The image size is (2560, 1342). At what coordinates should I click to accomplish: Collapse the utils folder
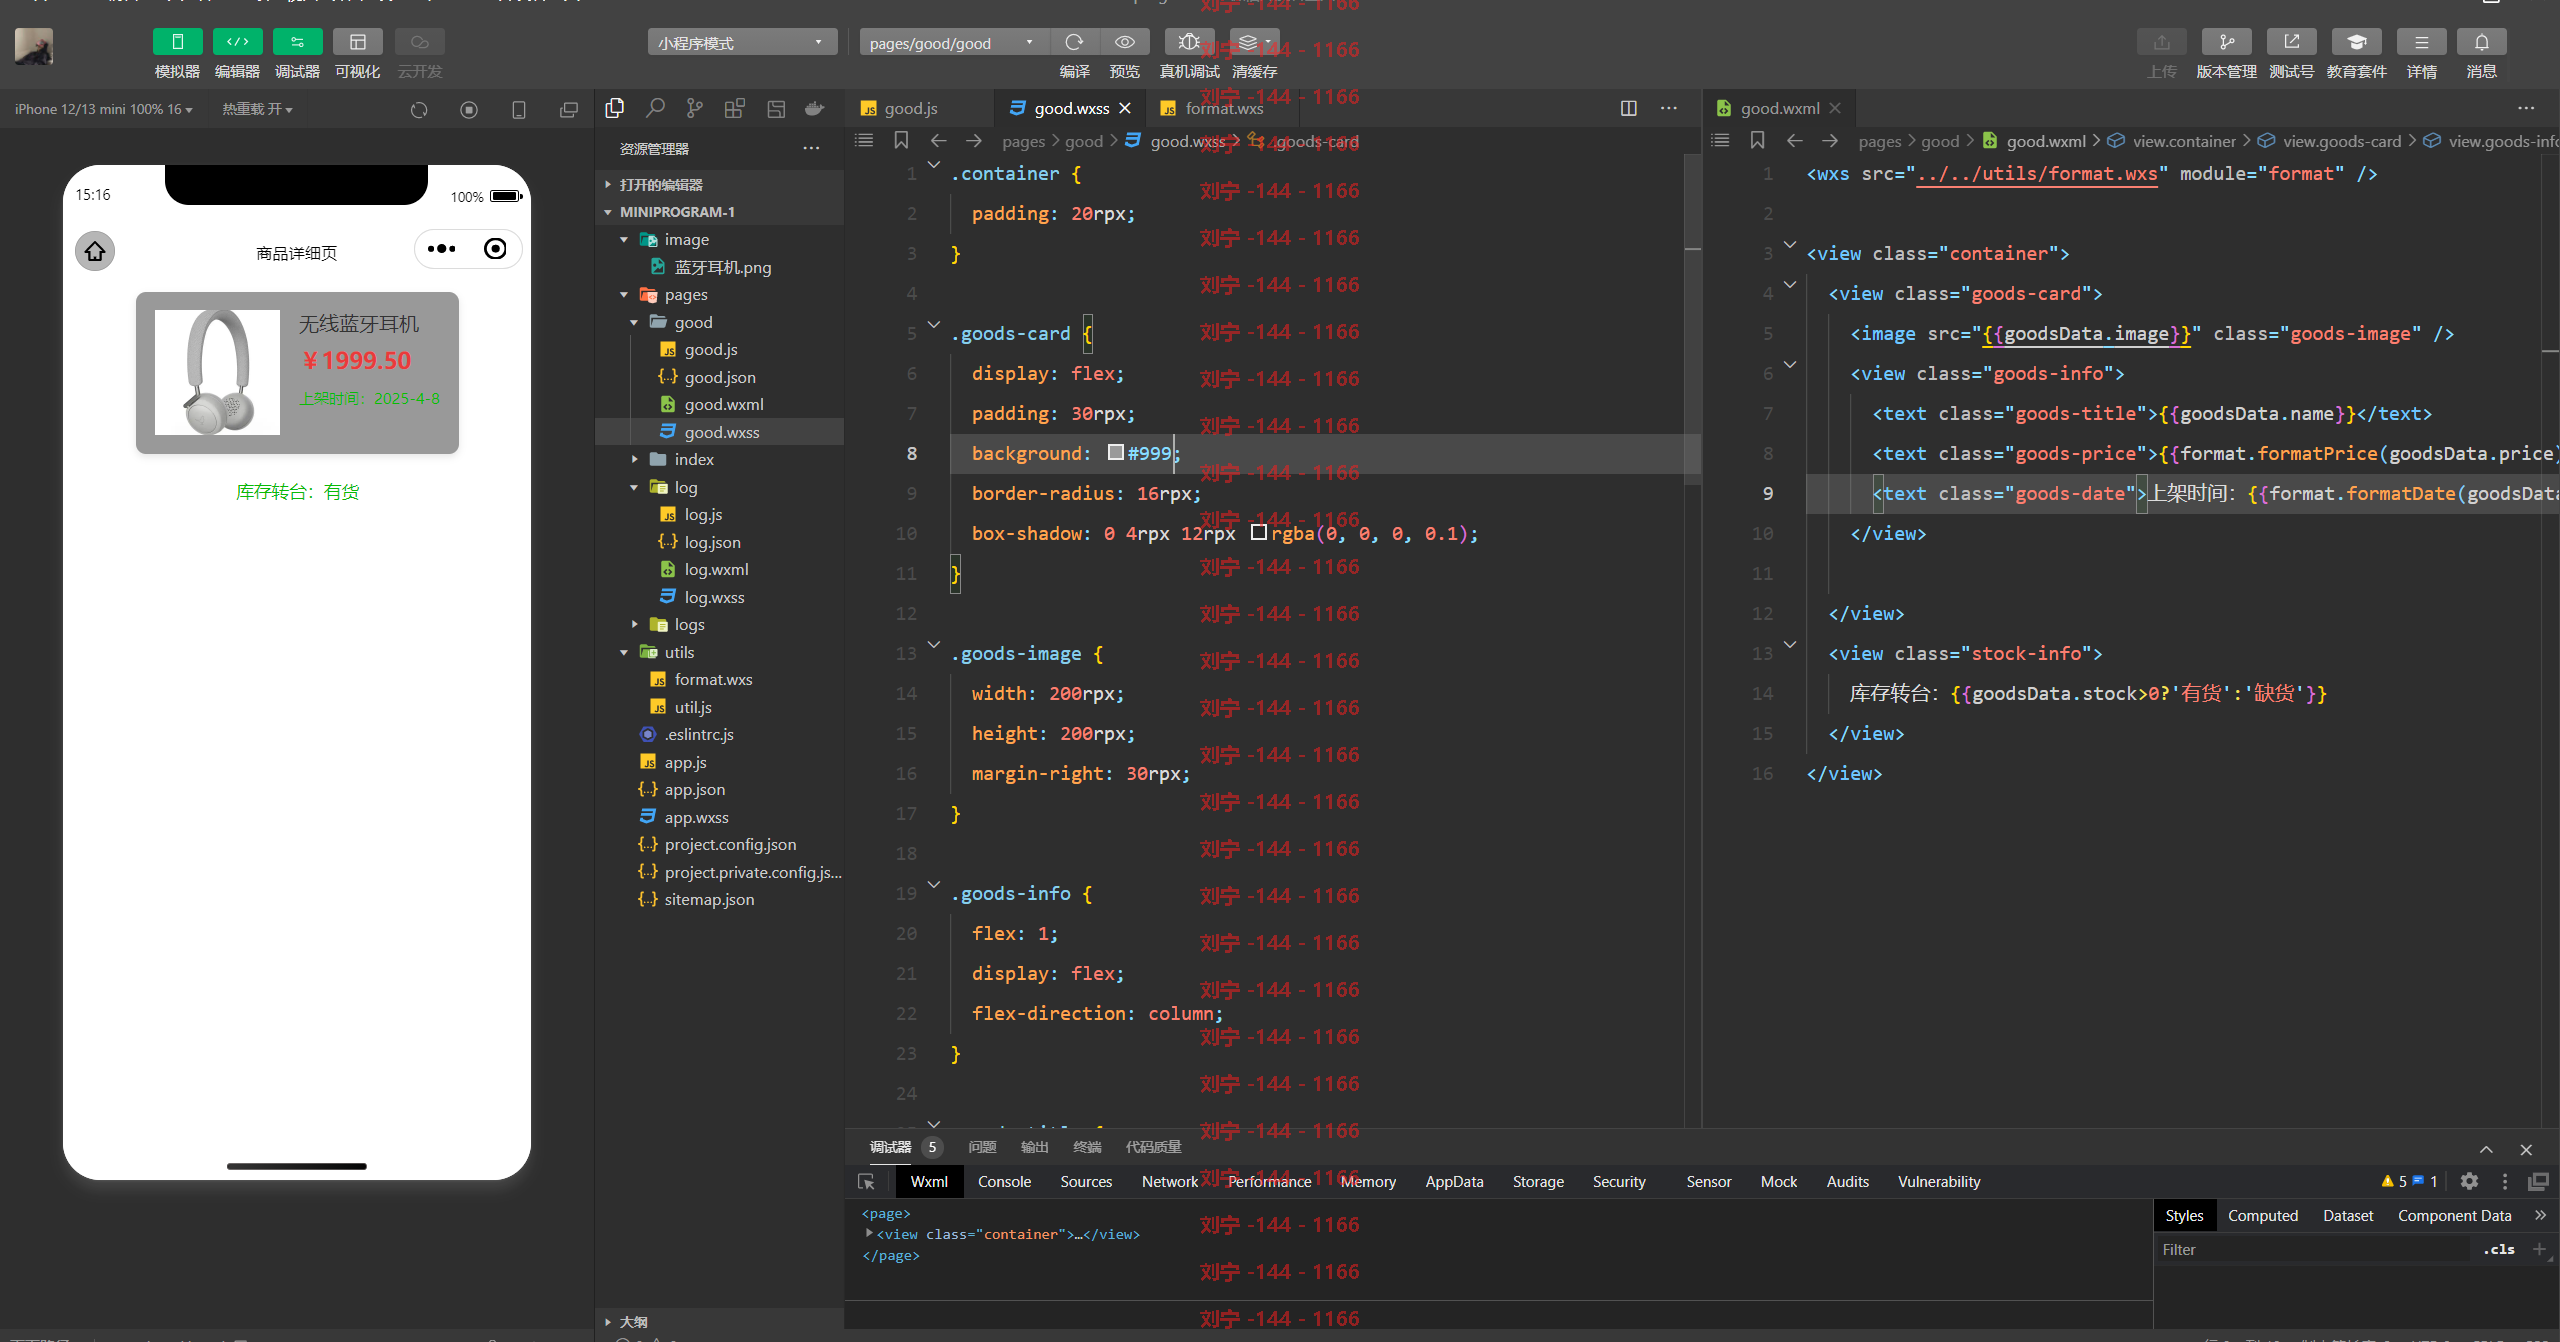click(624, 652)
